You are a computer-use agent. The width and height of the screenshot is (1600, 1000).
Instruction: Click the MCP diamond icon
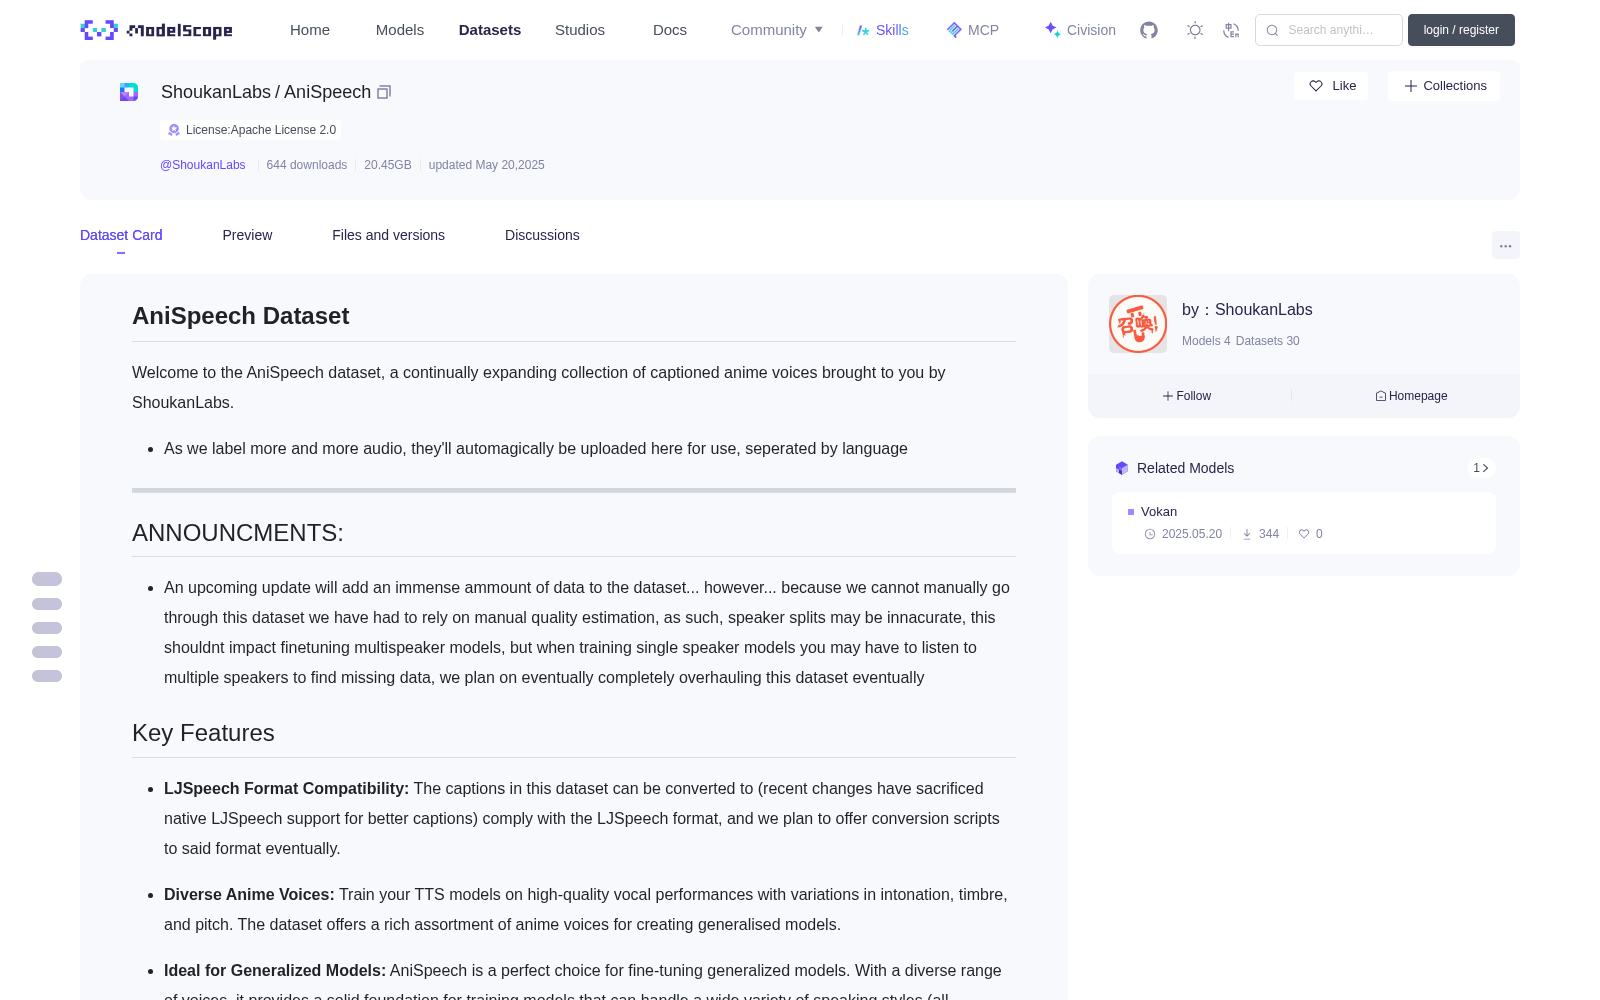click(x=954, y=30)
